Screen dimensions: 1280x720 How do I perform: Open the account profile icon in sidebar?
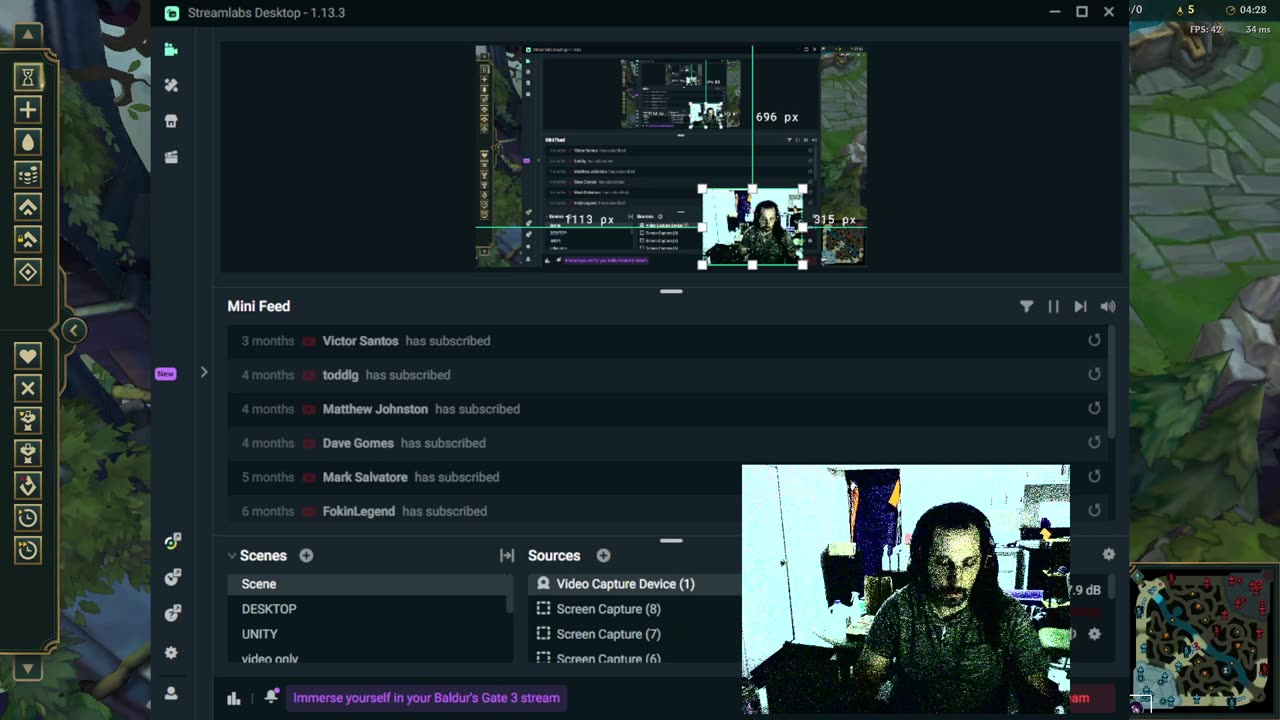pyautogui.click(x=171, y=692)
